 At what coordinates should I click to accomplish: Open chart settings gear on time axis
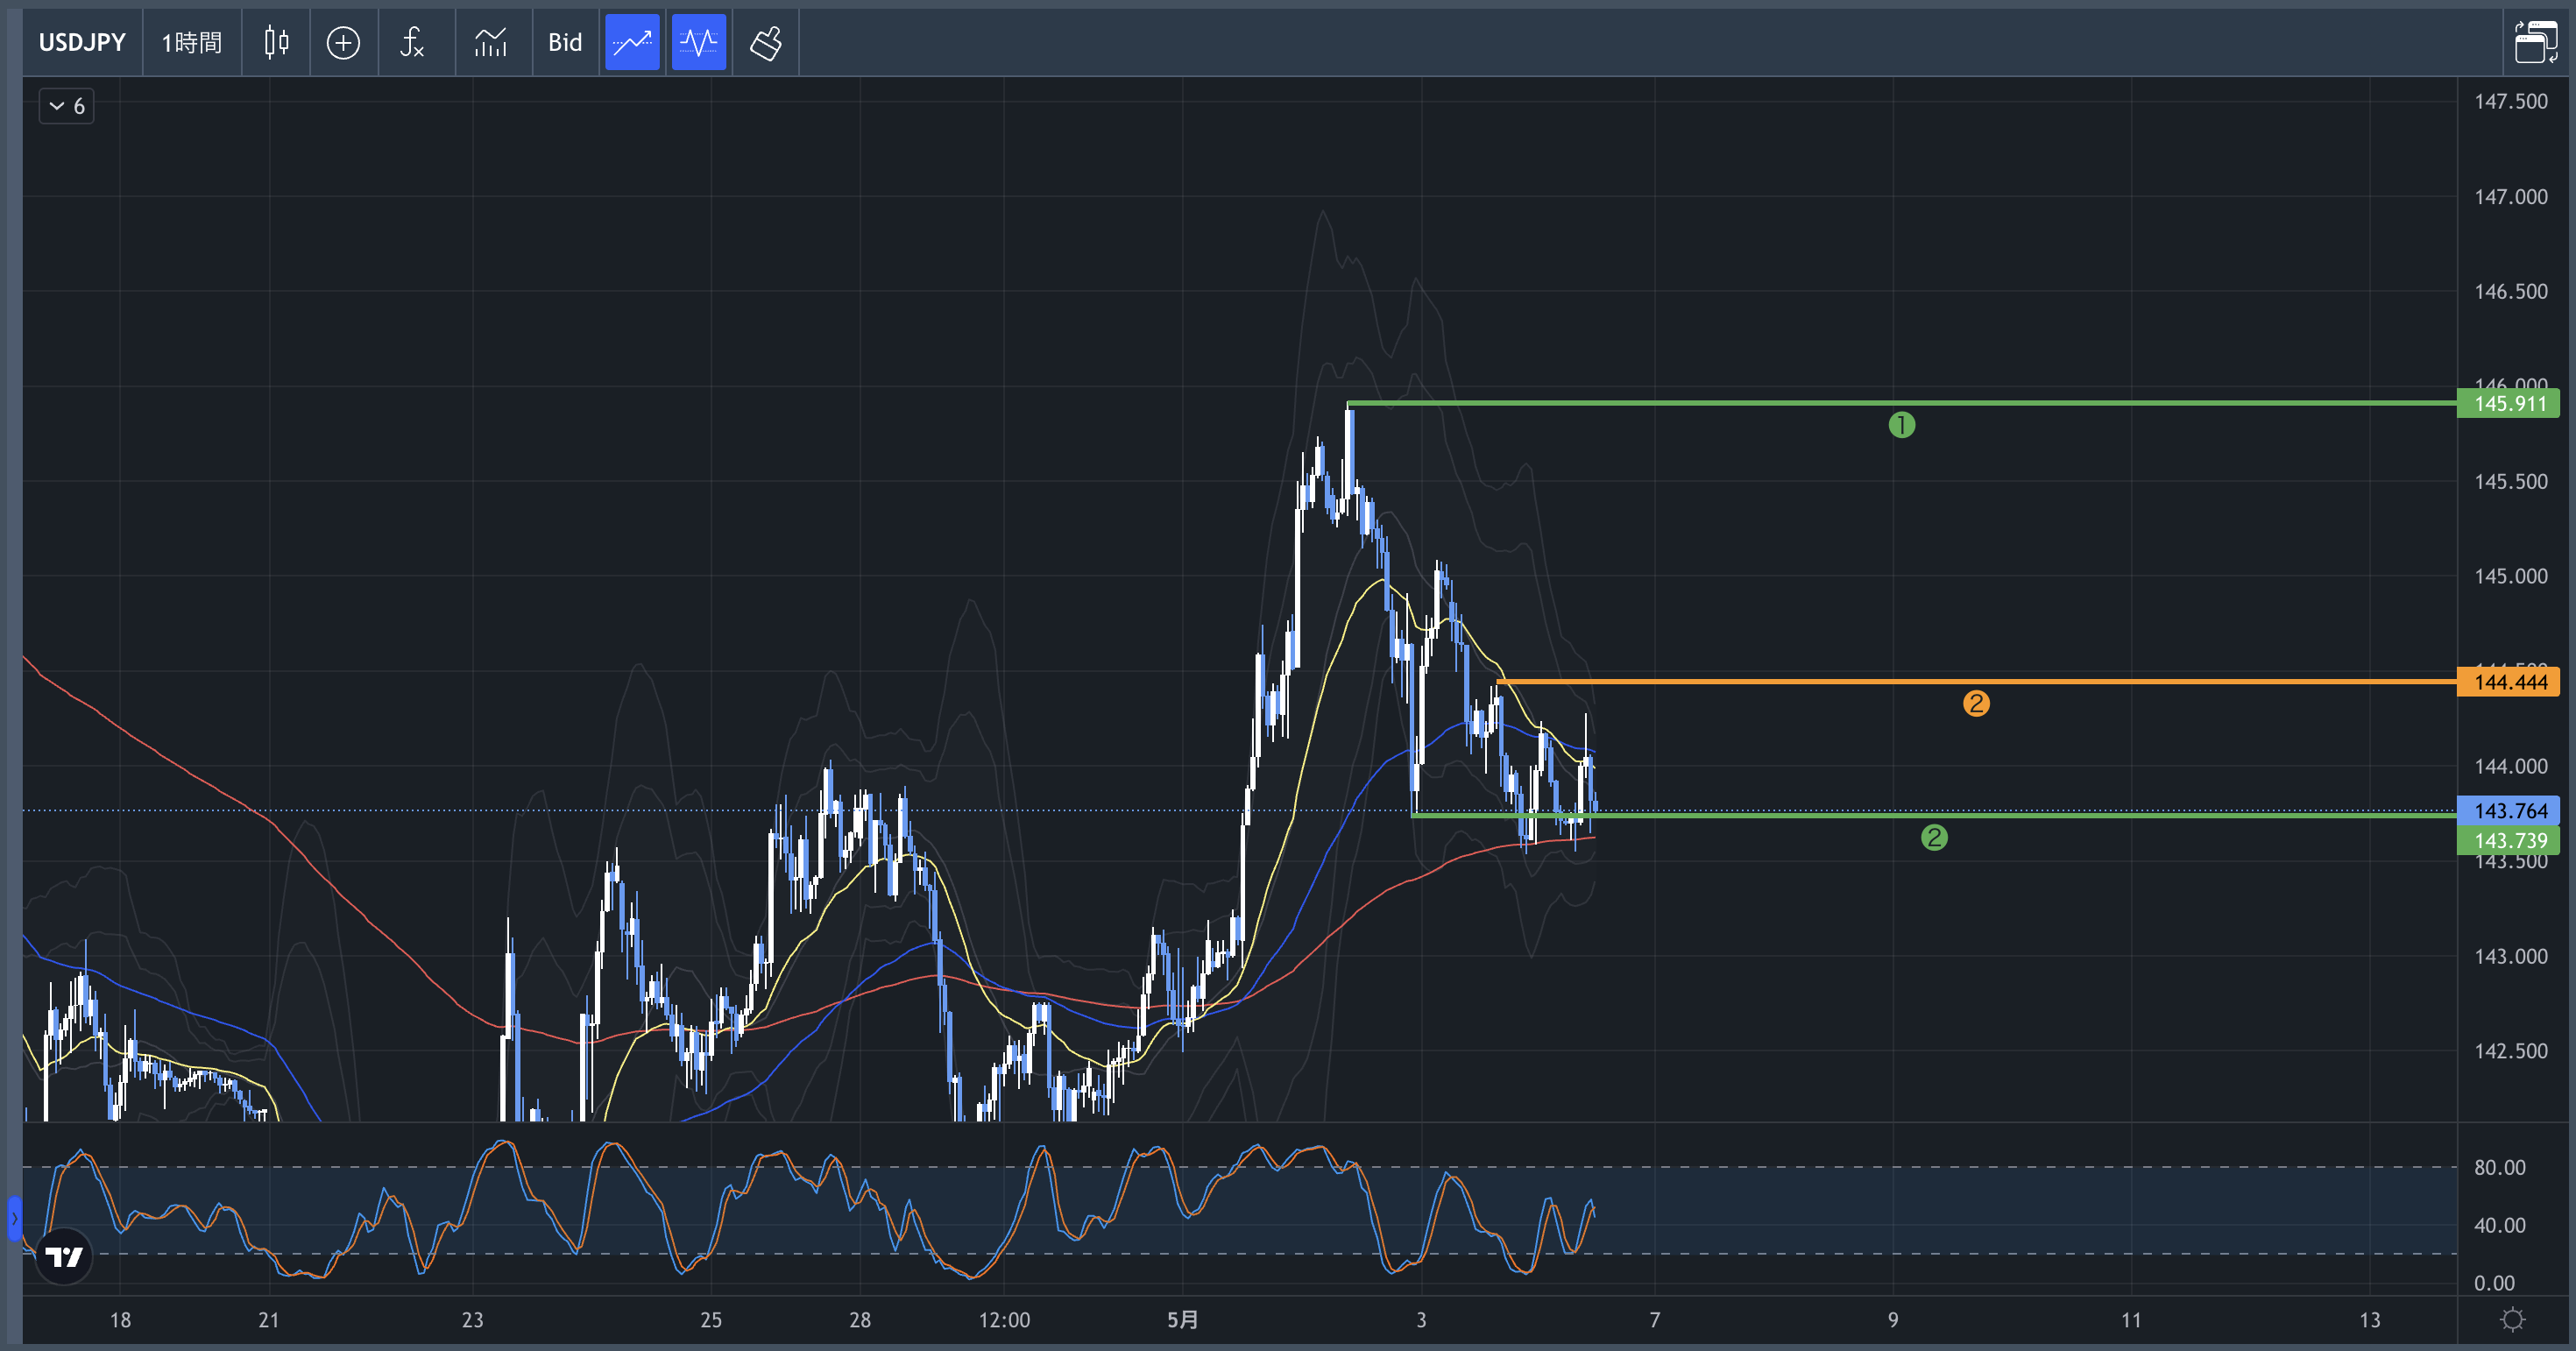pos(2512,1320)
